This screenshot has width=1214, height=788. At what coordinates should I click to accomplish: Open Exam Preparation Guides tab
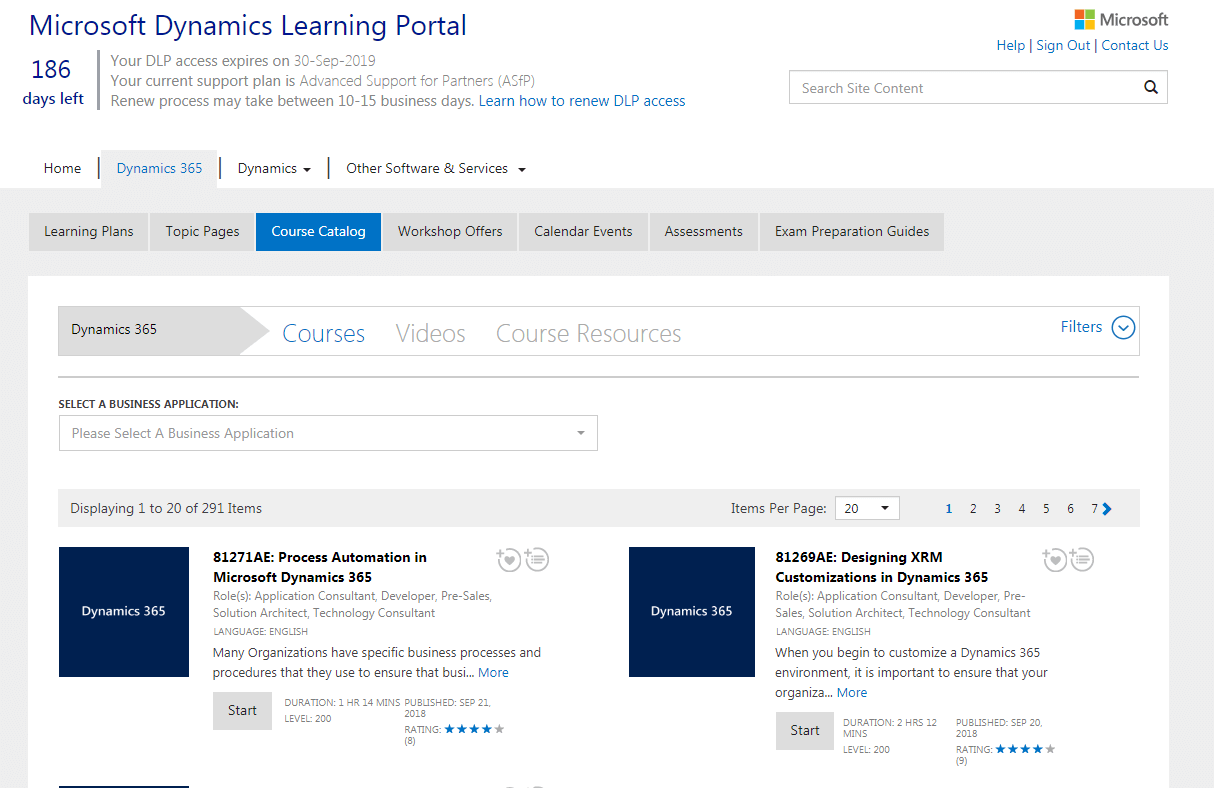[x=851, y=231]
